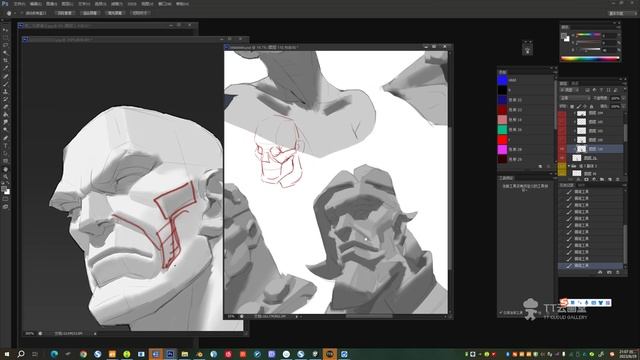
Task: Click third zoom button in options bar
Action: tap(115, 13)
